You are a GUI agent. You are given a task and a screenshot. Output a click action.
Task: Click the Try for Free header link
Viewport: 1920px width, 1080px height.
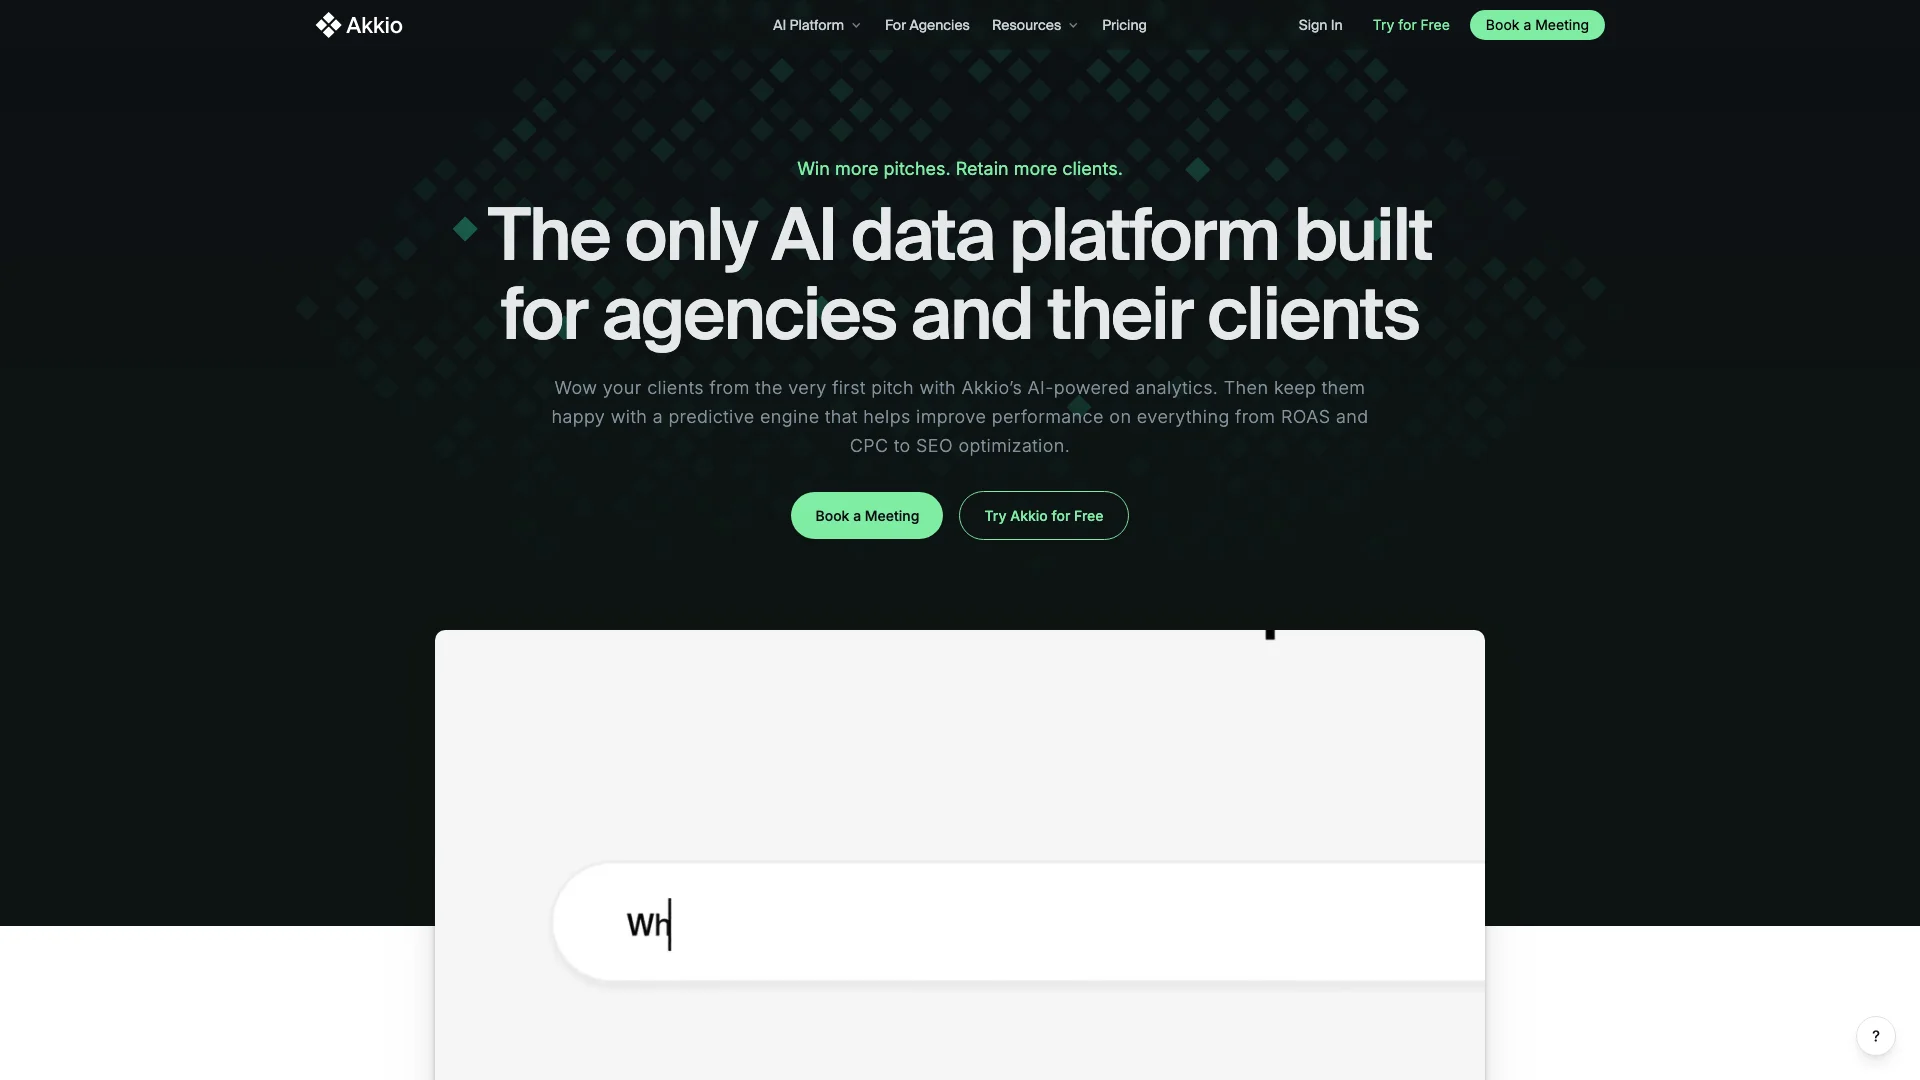tap(1410, 25)
